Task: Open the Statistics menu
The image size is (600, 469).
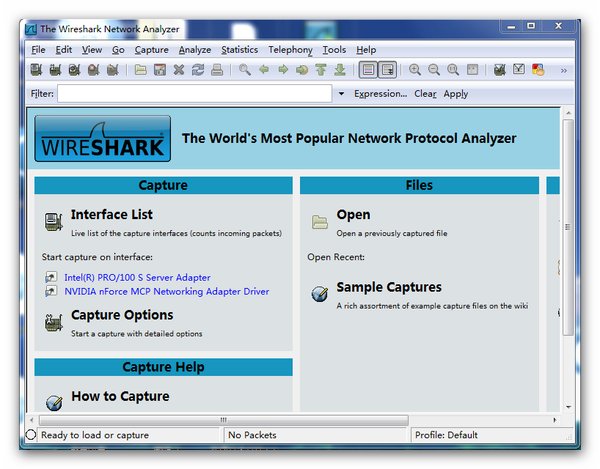Action: pyautogui.click(x=240, y=50)
